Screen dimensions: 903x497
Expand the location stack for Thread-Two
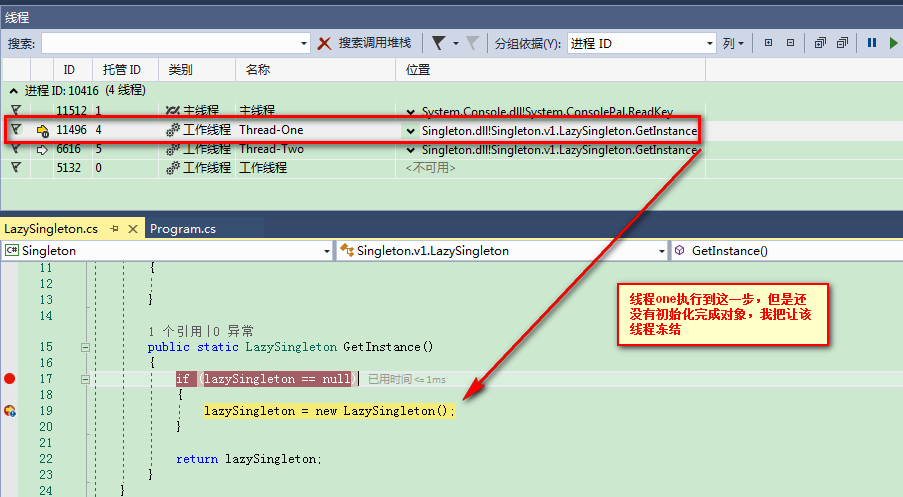tap(411, 150)
